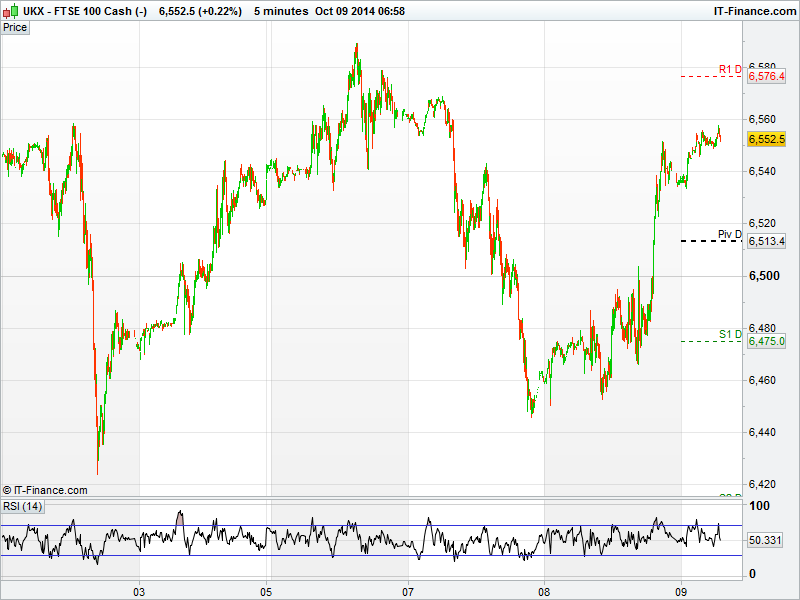800x600 pixels.
Task: Click date marker 03 on time axis
Action: point(140,589)
